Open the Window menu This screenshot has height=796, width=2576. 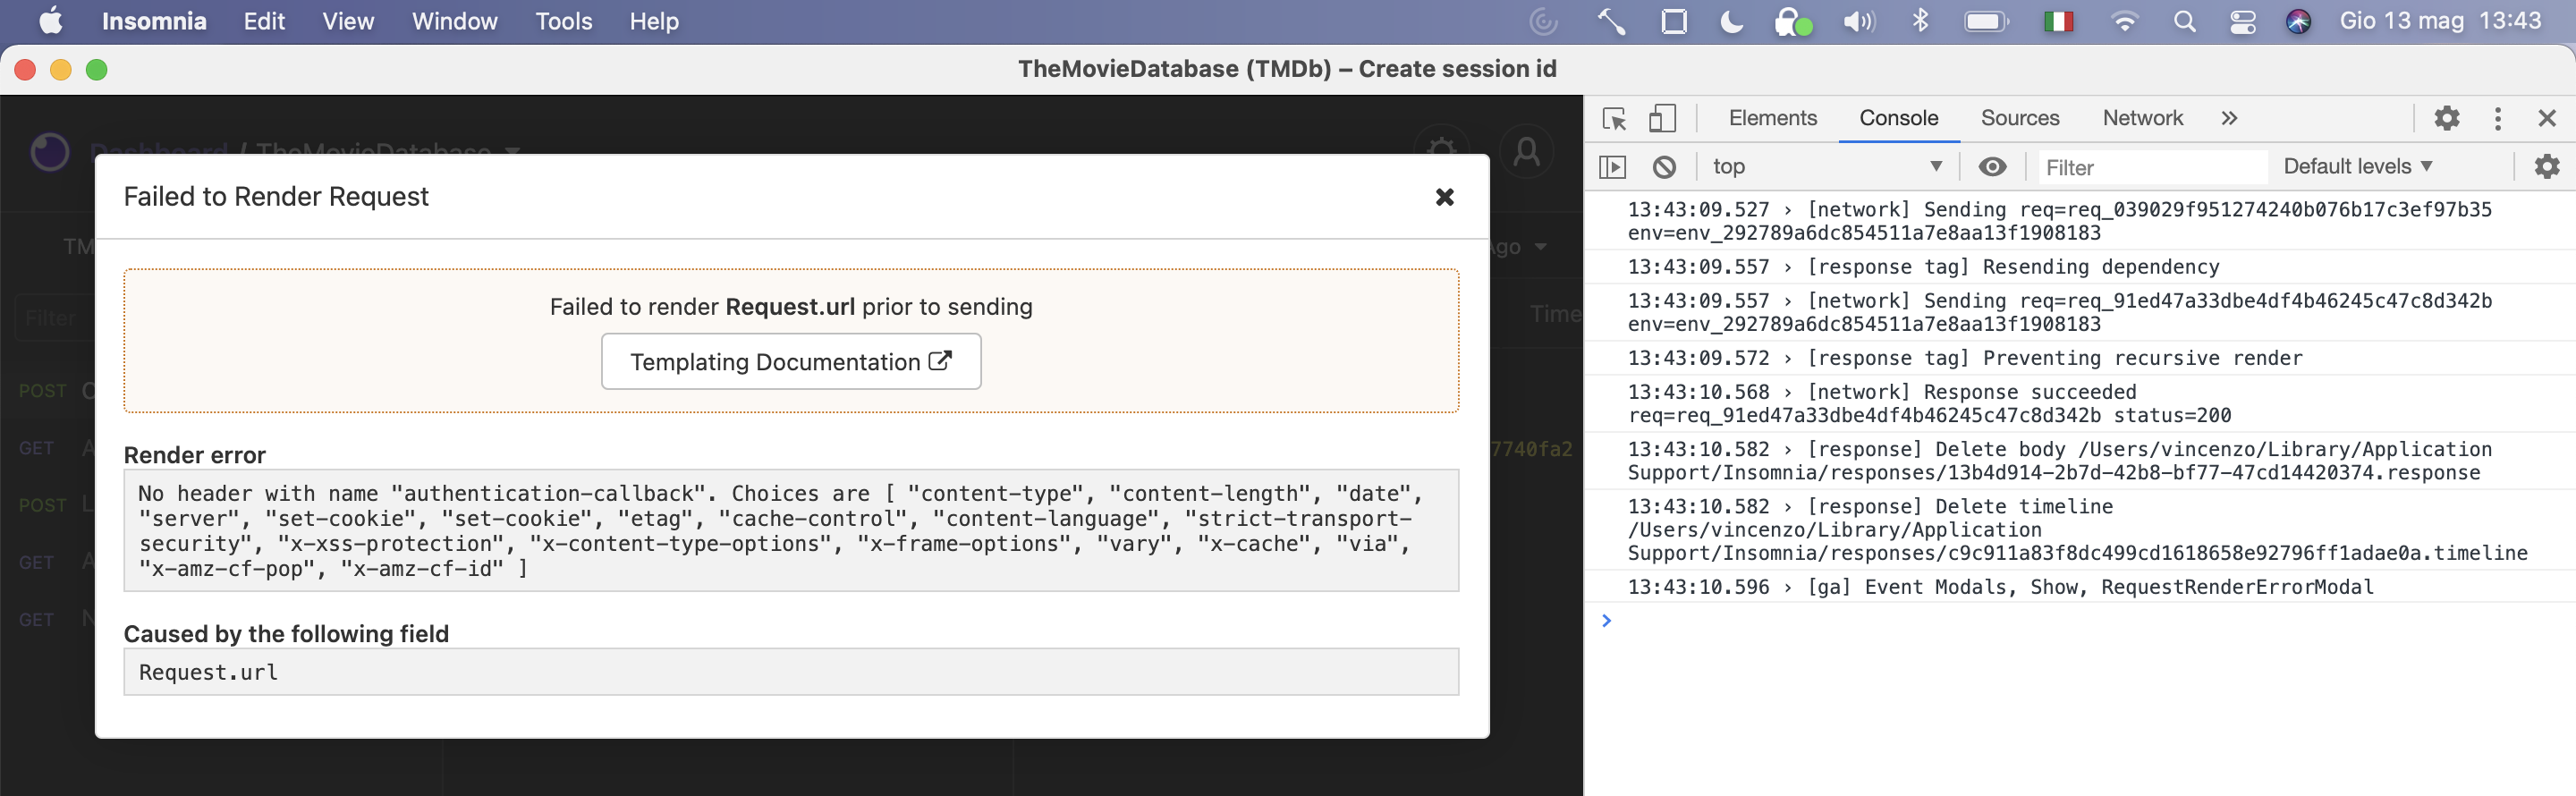tap(454, 21)
